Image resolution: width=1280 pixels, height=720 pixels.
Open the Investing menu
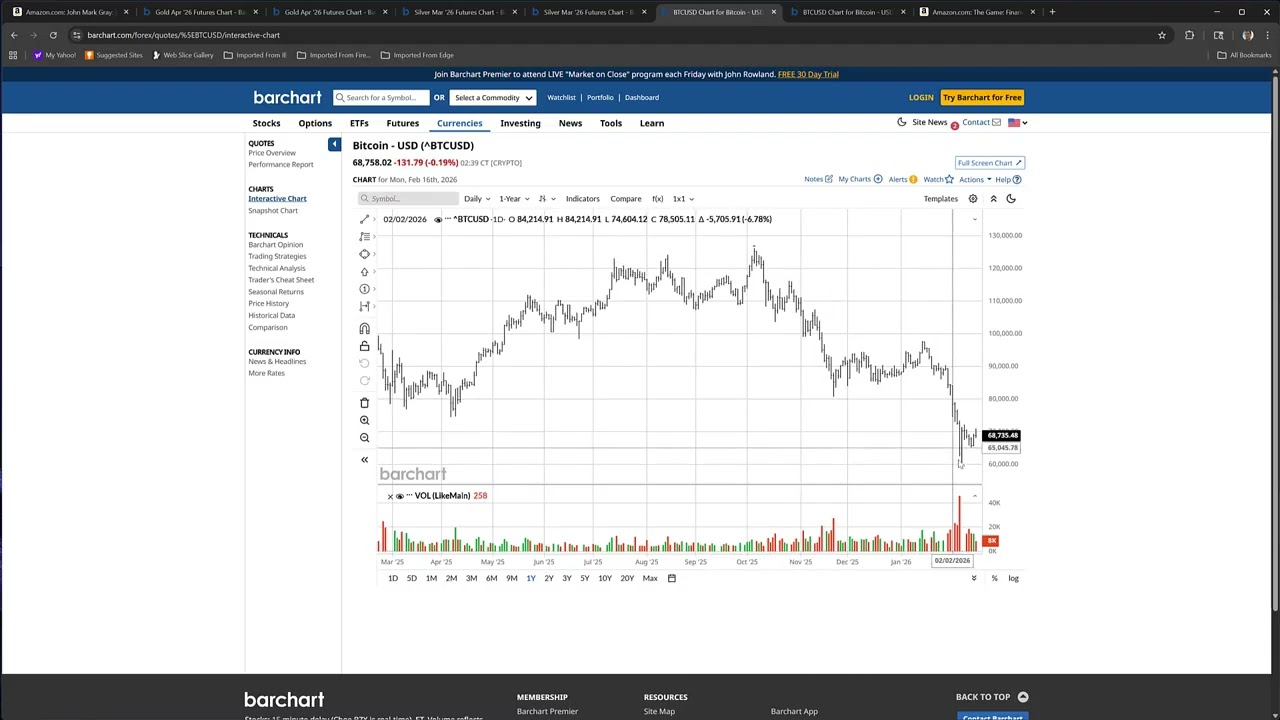520,123
